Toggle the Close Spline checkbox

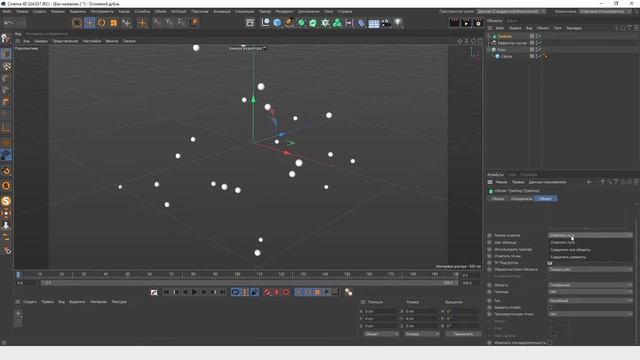(550, 307)
